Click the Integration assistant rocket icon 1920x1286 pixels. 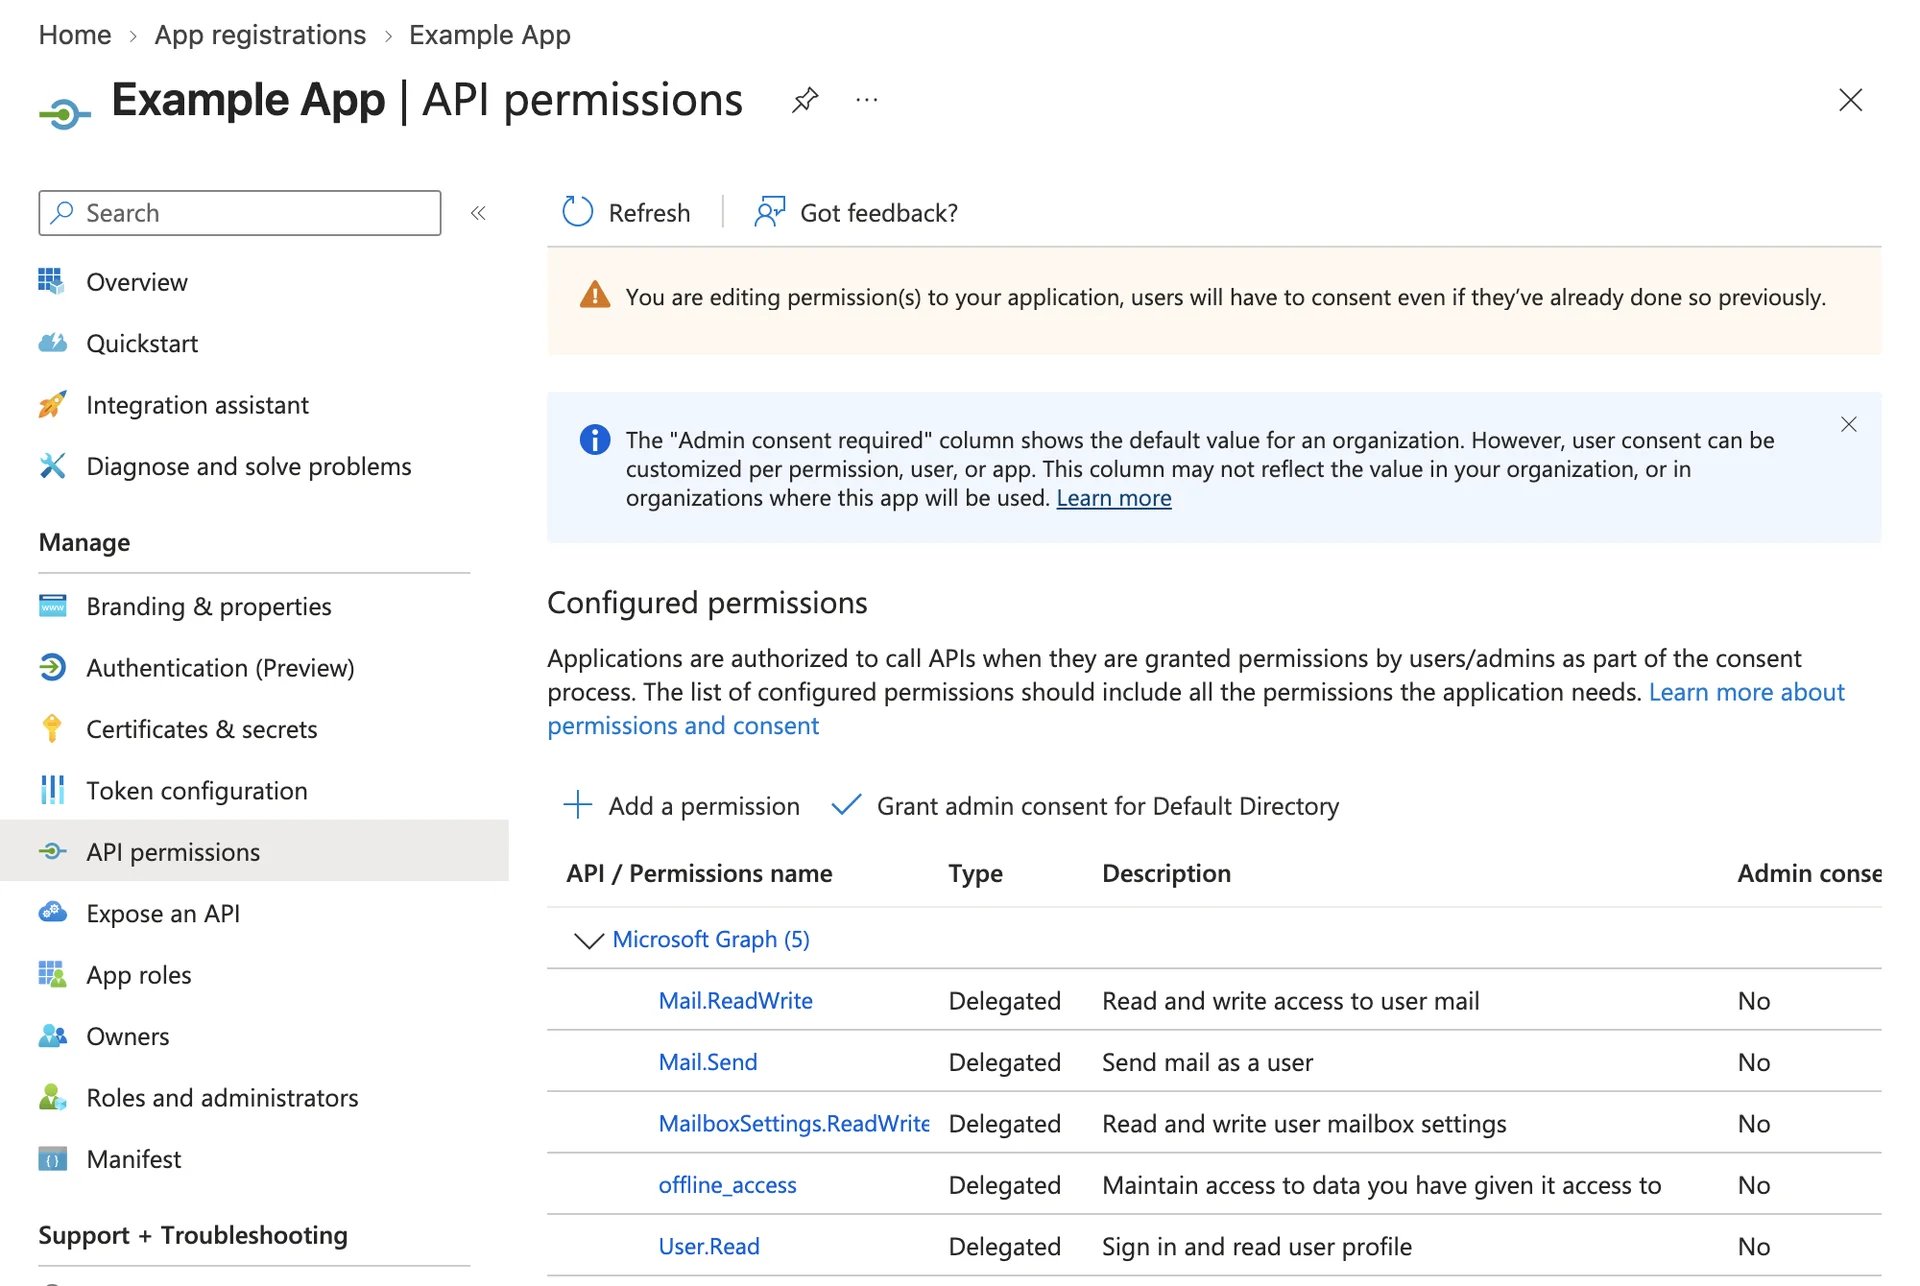[x=52, y=404]
